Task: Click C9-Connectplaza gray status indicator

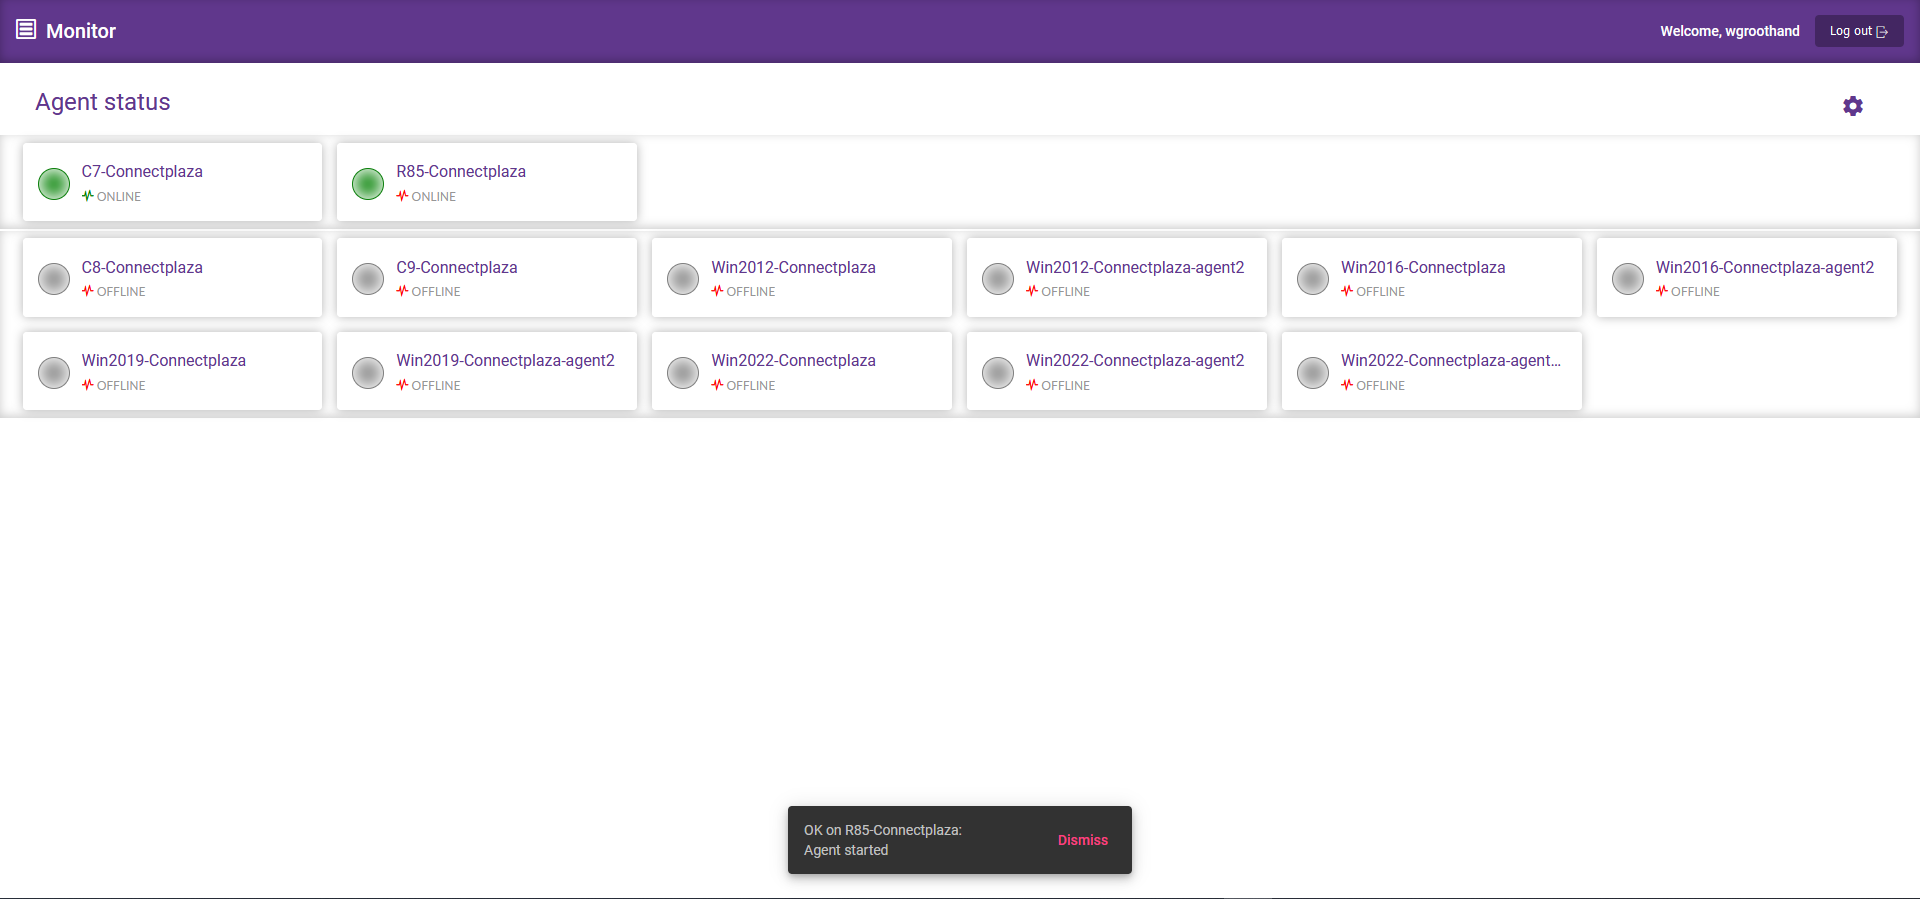Action: click(x=368, y=279)
